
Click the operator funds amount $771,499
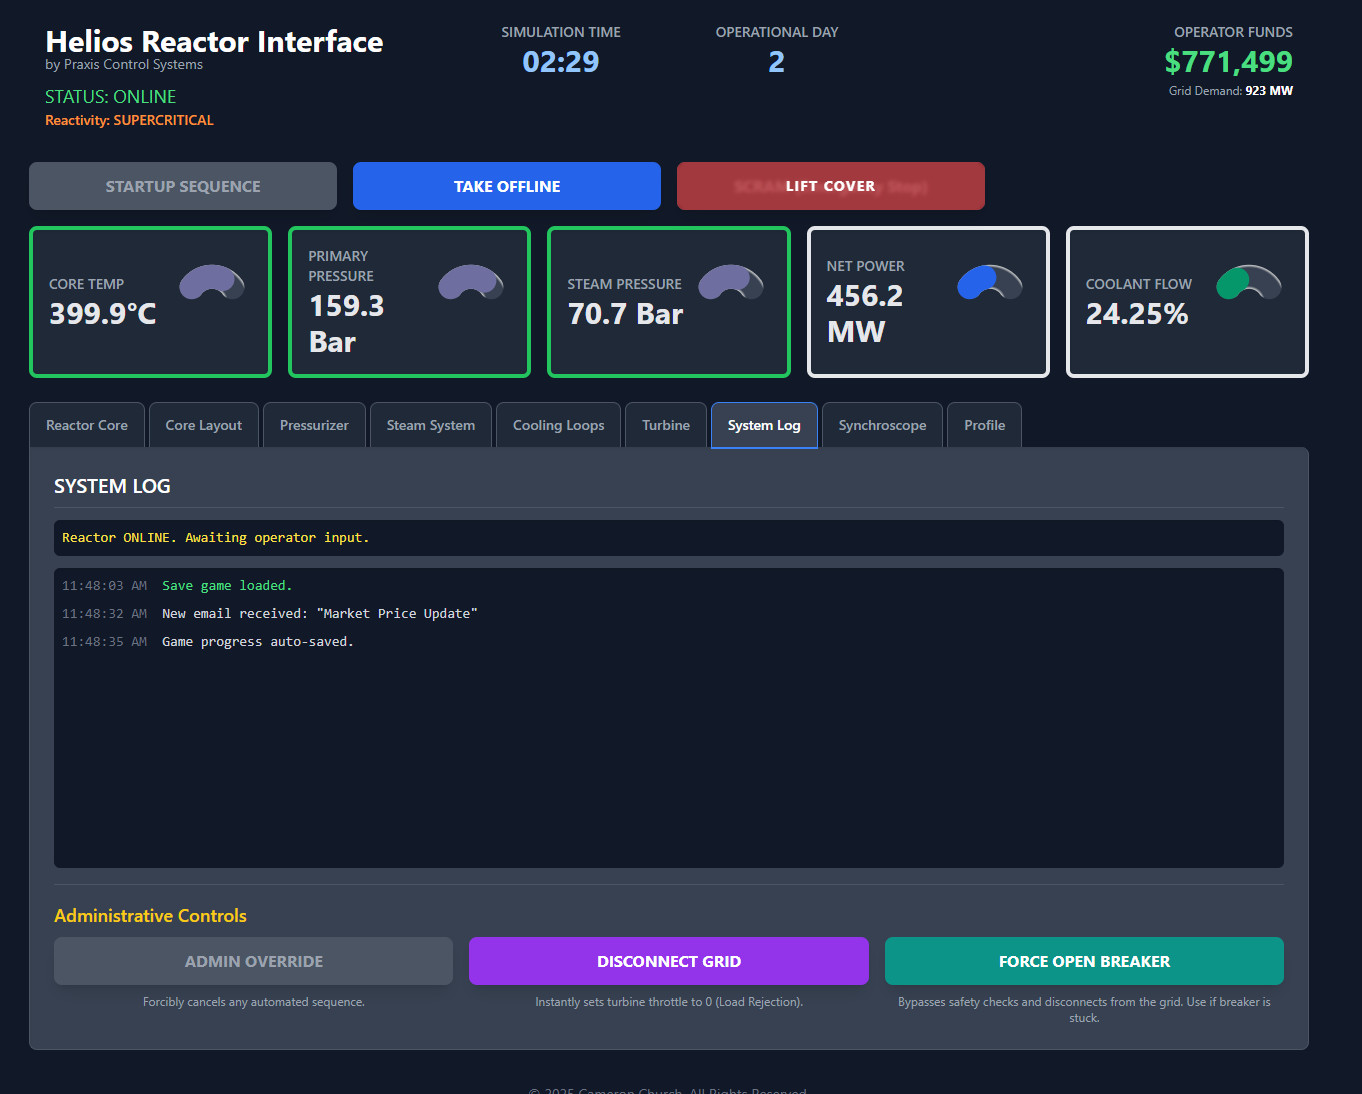(x=1228, y=62)
